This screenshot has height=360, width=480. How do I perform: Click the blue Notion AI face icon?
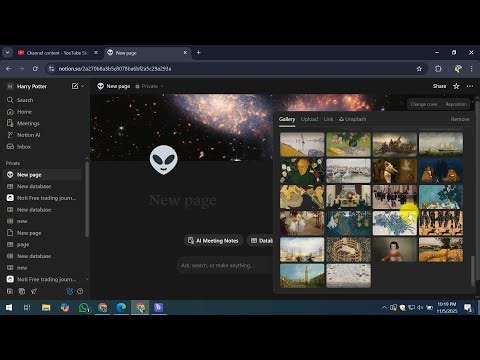(70, 292)
